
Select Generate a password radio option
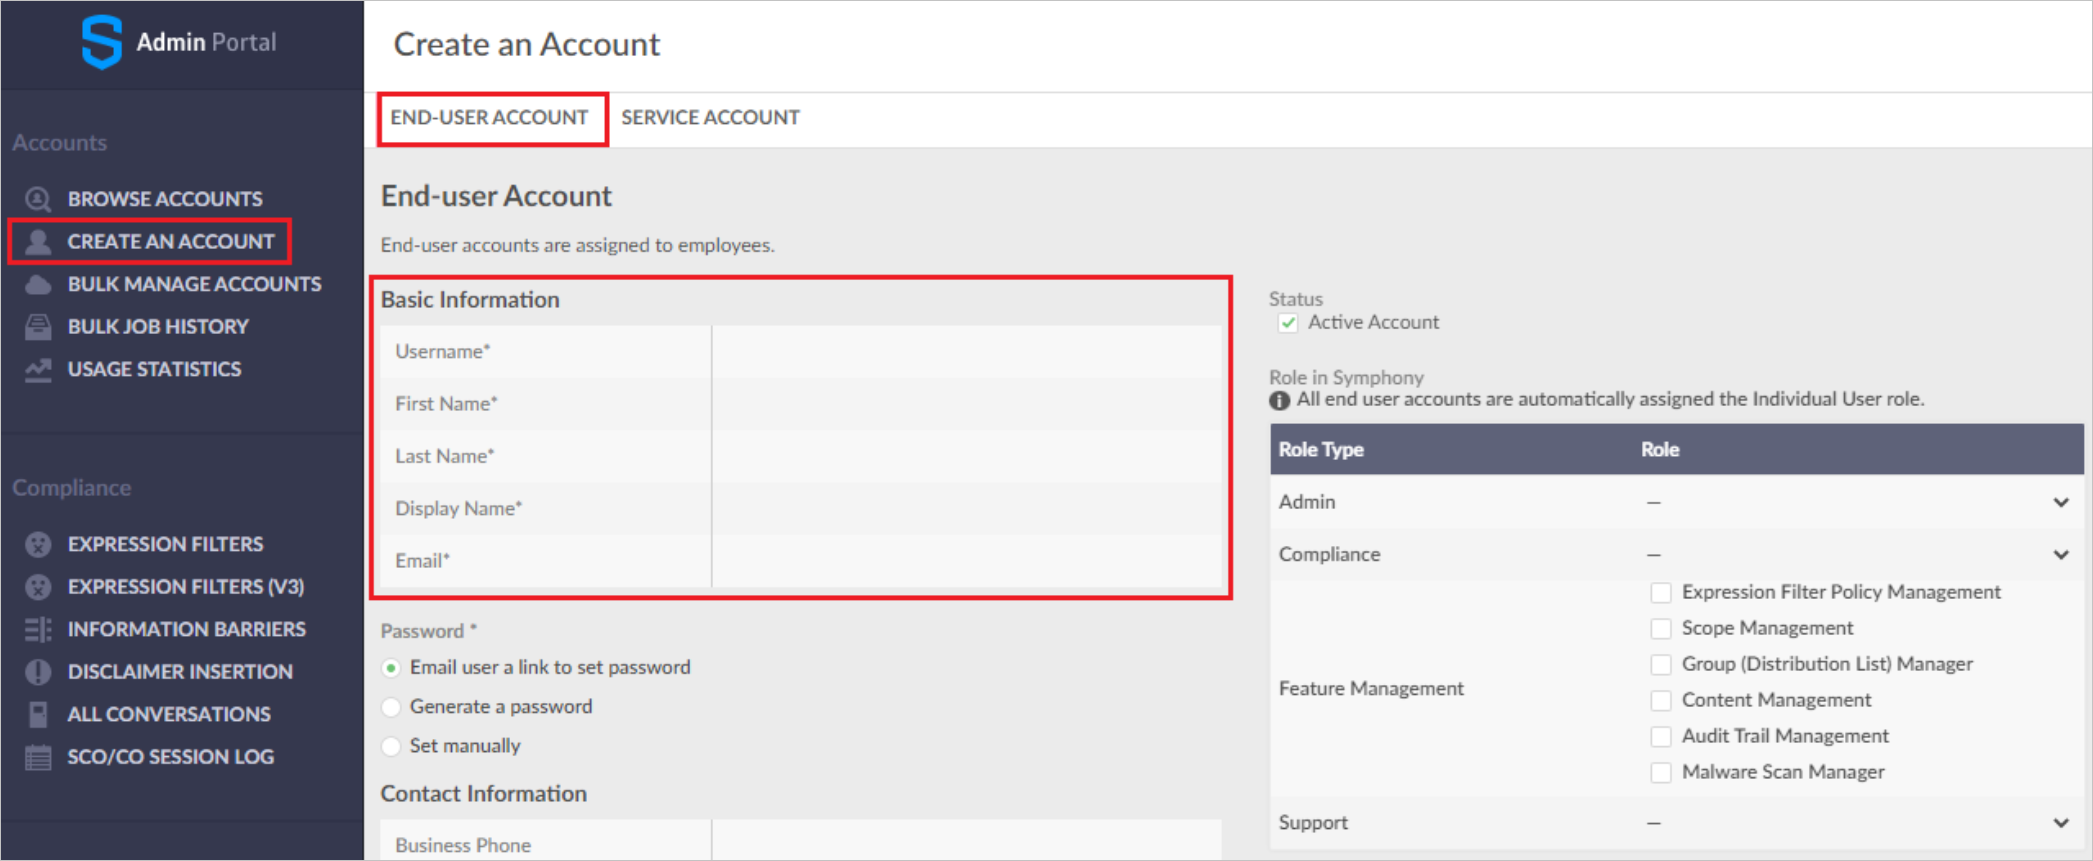click(391, 707)
